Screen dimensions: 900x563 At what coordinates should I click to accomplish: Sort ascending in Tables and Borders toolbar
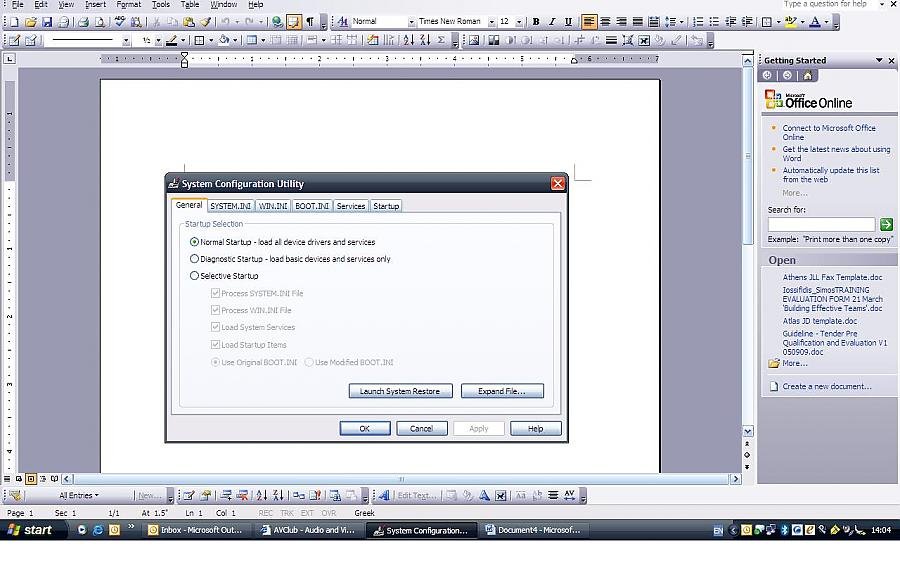coord(409,40)
